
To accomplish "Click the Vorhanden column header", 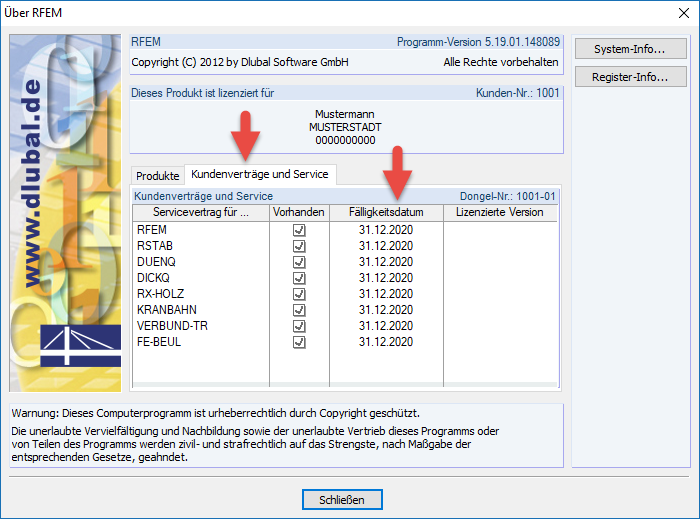I will click(x=299, y=212).
